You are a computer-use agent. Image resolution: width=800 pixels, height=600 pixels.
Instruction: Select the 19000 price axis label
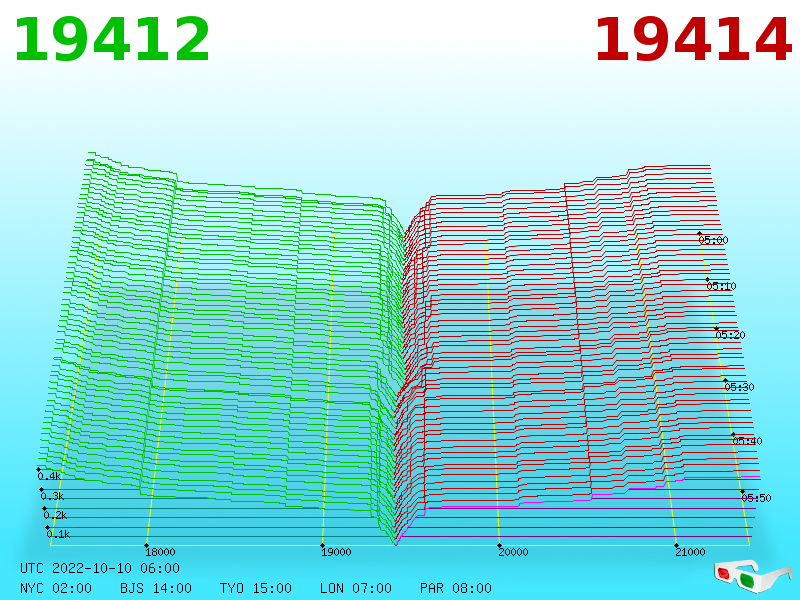336,552
